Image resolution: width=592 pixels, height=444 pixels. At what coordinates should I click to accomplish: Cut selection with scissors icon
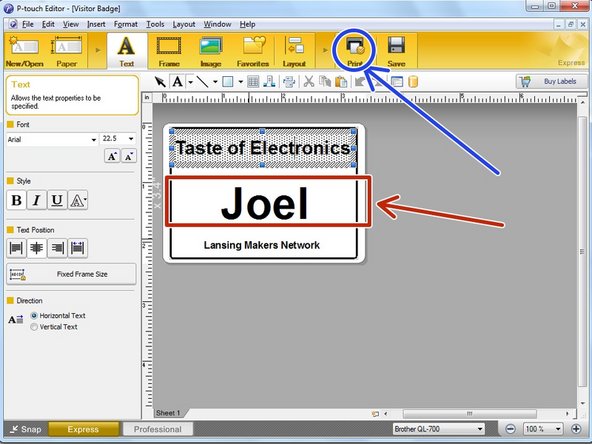click(x=309, y=82)
